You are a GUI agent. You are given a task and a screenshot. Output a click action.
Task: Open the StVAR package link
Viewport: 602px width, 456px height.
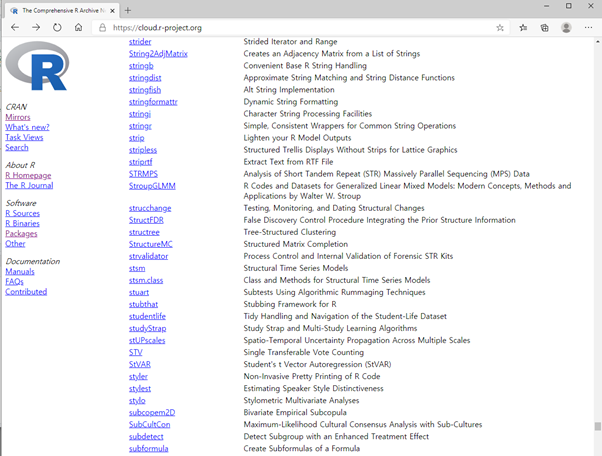[140, 364]
